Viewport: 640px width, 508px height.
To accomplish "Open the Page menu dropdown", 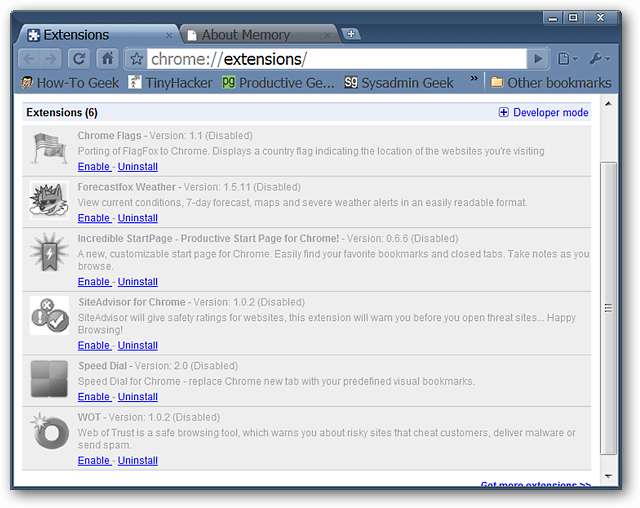I will (x=567, y=59).
